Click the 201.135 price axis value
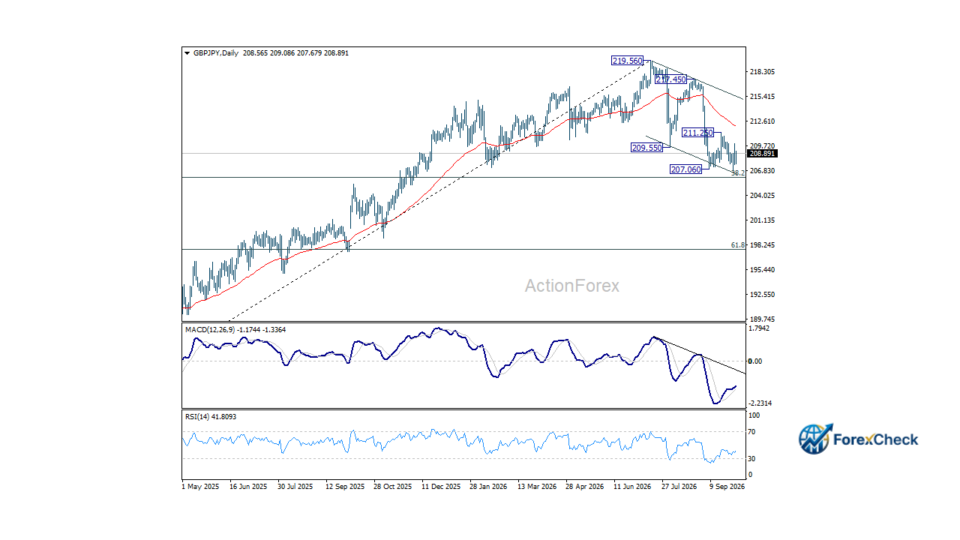The width and height of the screenshot is (960, 540). coord(762,220)
